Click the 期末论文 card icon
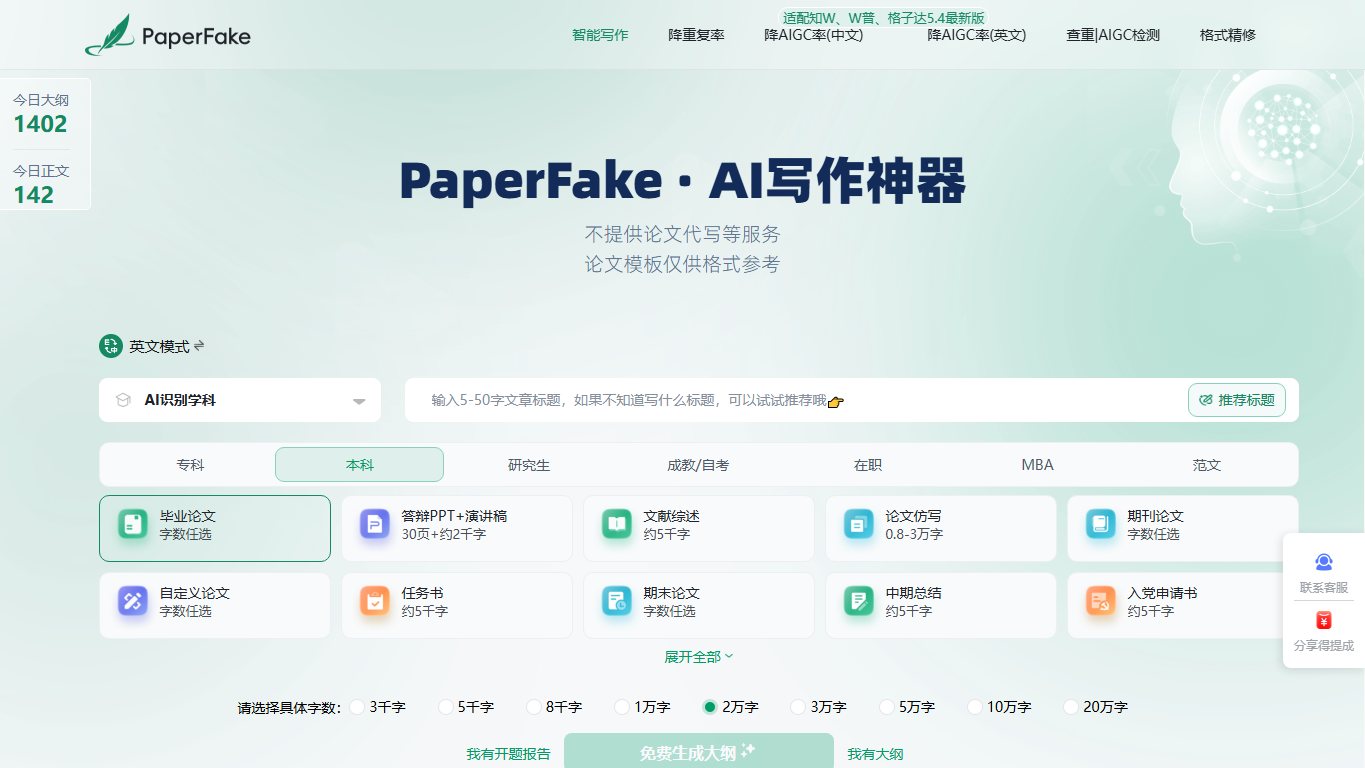Viewport: 1365px width, 768px height. coord(617,601)
